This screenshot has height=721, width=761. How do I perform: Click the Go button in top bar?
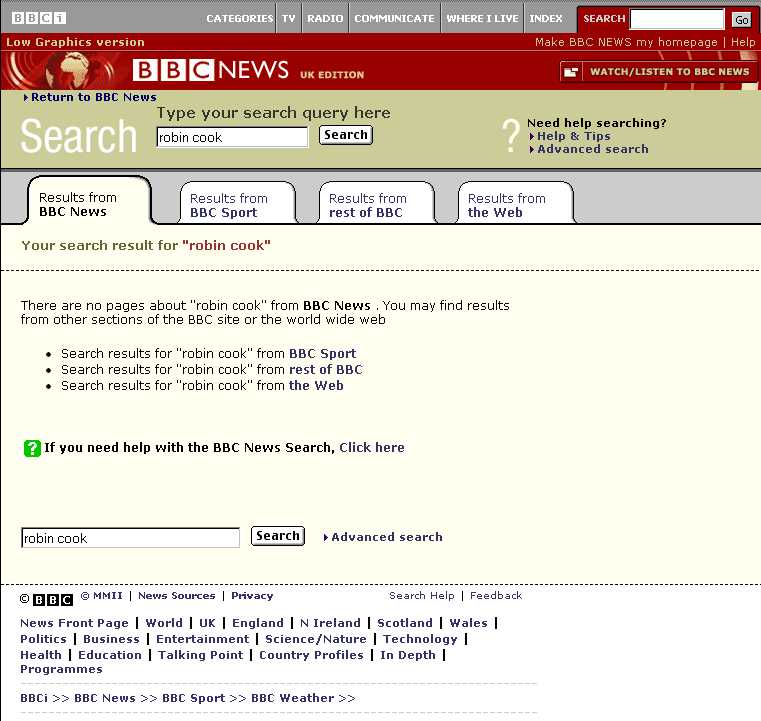[742, 20]
